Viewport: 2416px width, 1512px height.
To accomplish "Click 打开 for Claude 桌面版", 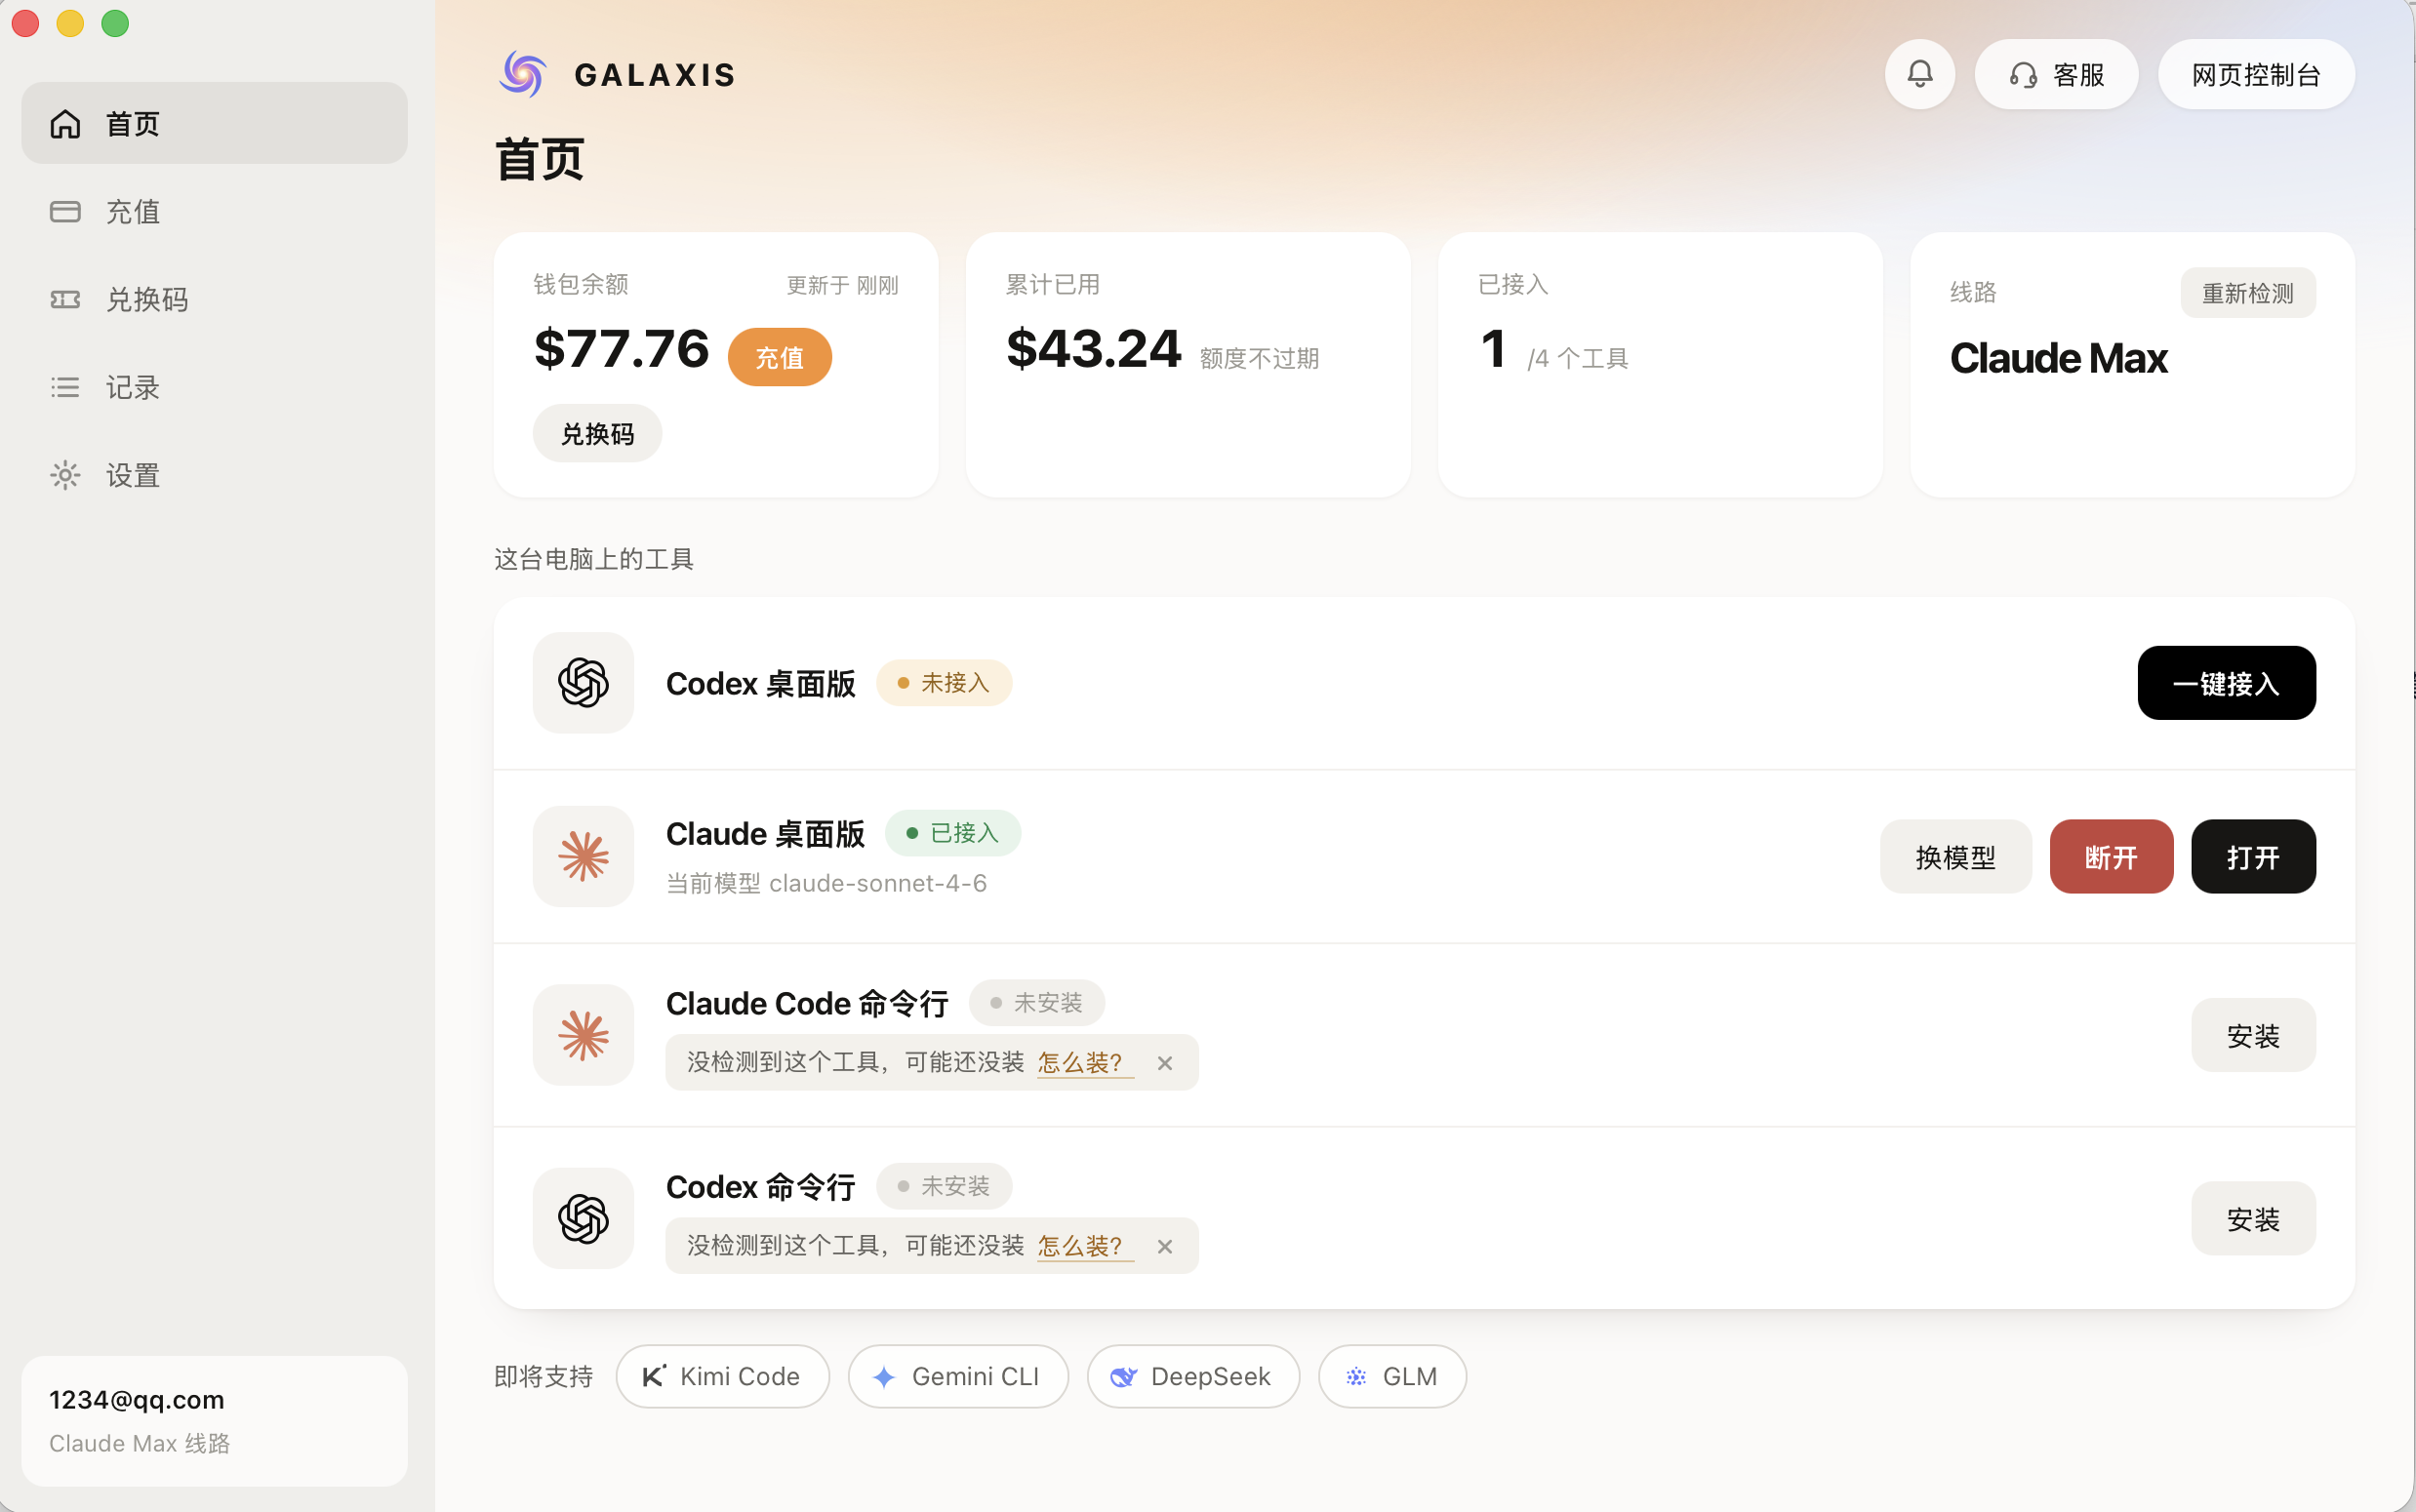I will tap(2253, 856).
